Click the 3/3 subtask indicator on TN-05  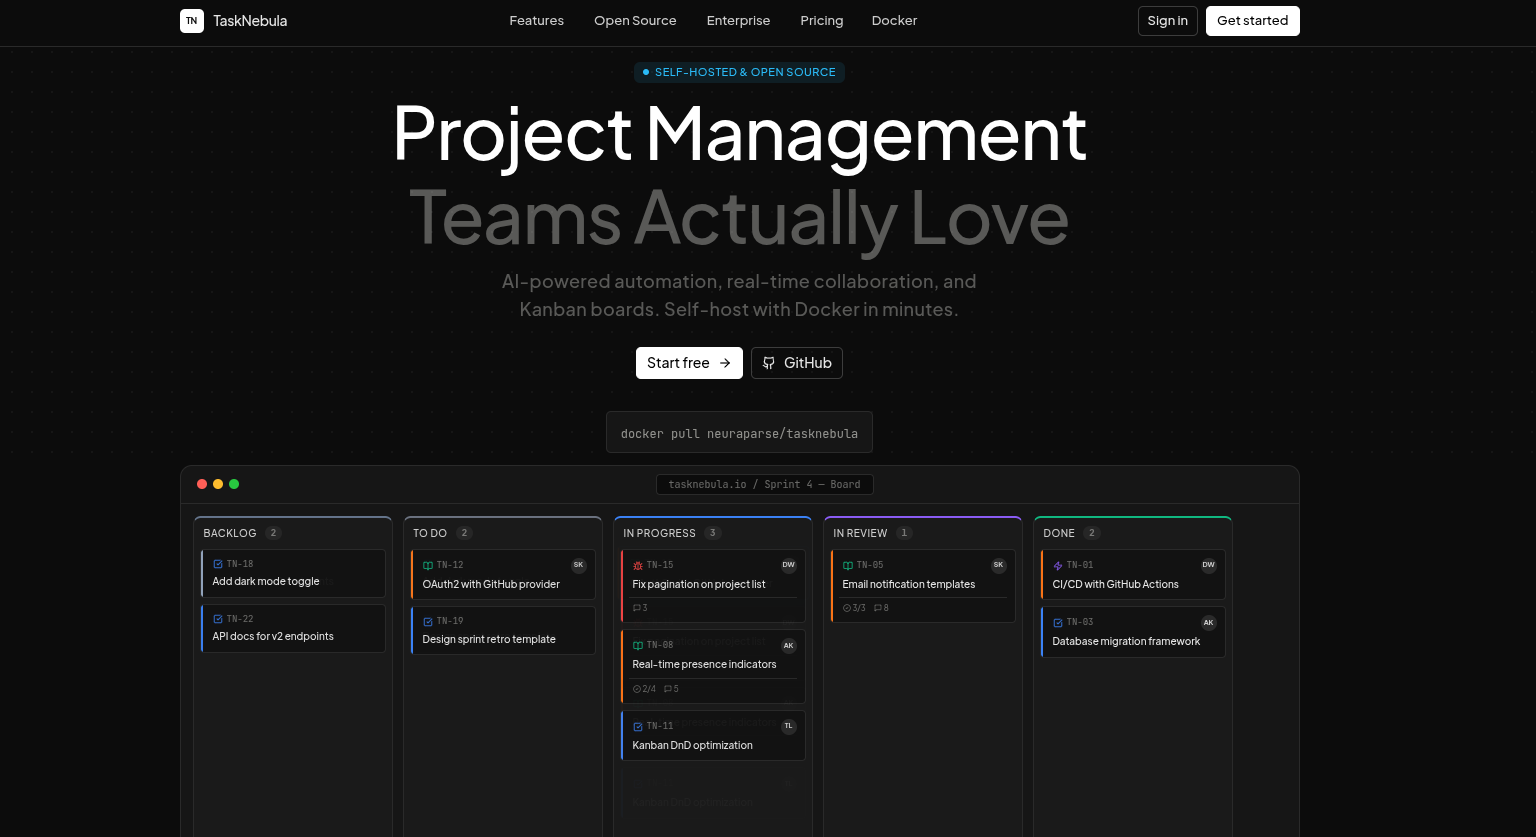point(854,608)
